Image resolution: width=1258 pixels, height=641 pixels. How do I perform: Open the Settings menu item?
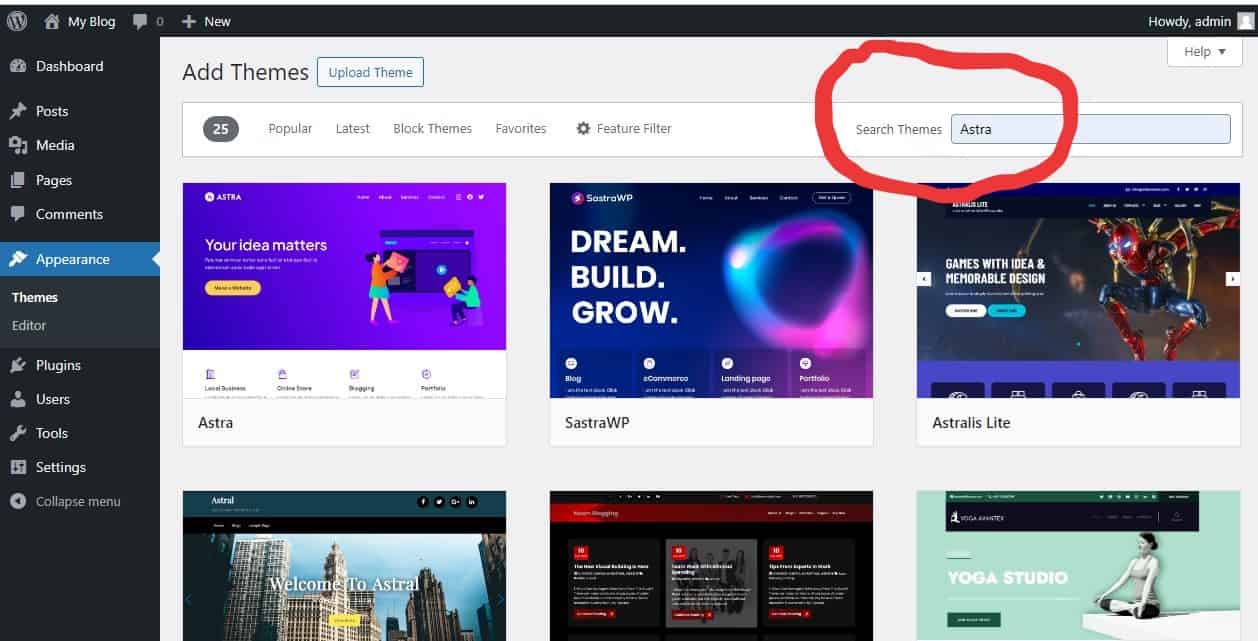tap(80, 467)
